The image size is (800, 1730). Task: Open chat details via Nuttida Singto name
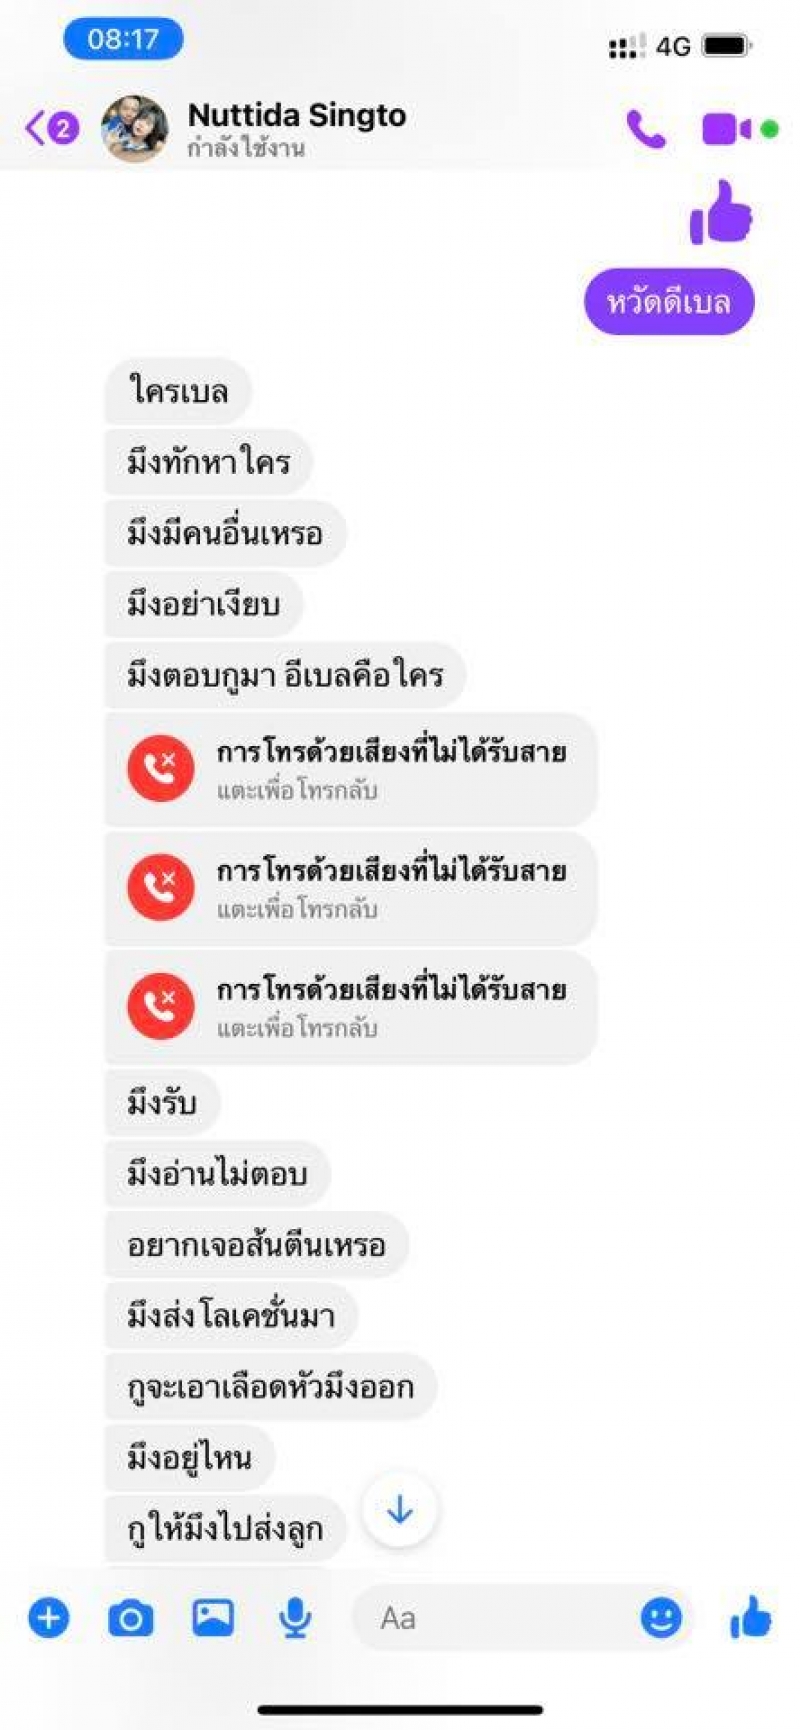(x=297, y=115)
